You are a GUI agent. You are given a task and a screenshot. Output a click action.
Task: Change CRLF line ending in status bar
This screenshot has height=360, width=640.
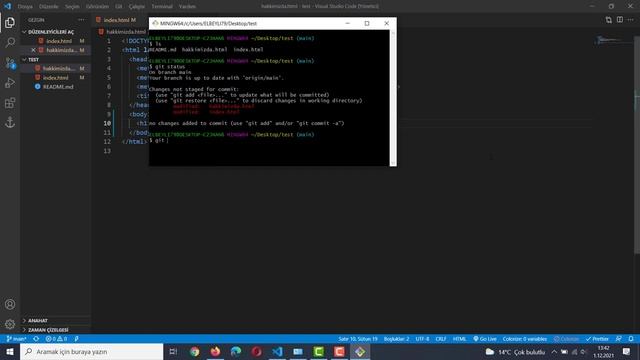click(441, 339)
